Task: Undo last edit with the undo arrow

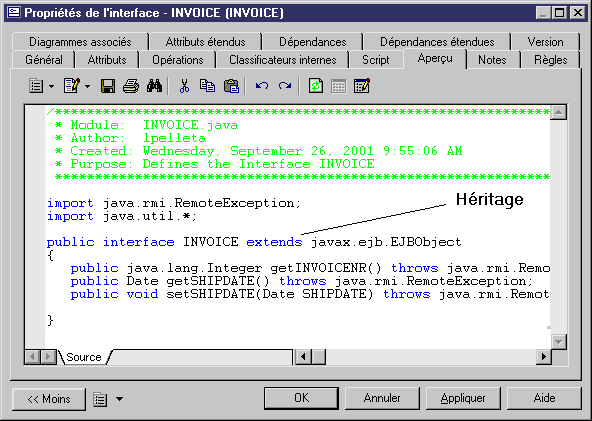Action: (x=262, y=86)
